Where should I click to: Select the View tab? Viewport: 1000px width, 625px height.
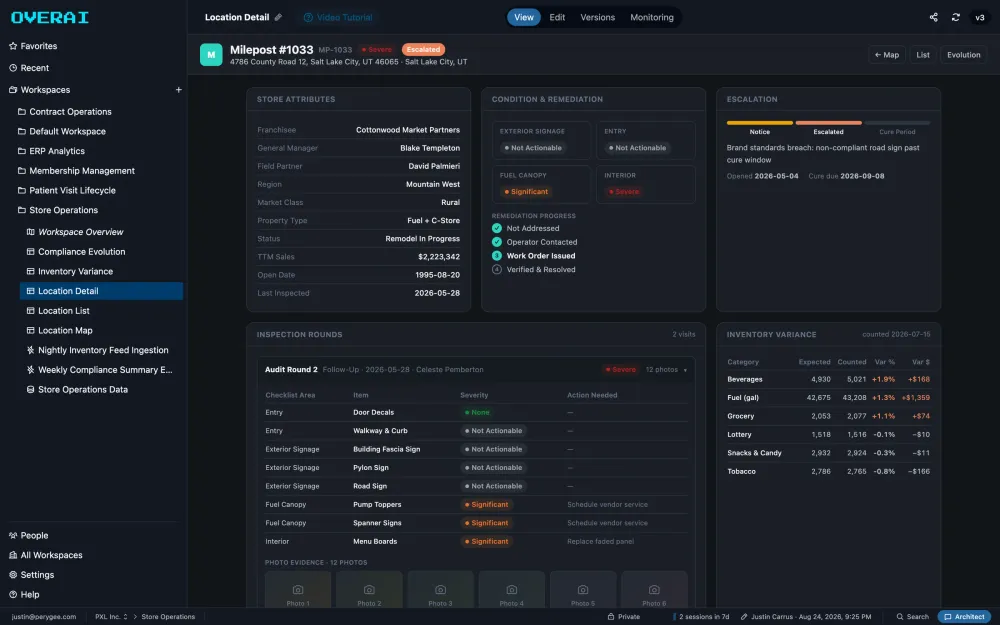pyautogui.click(x=524, y=17)
